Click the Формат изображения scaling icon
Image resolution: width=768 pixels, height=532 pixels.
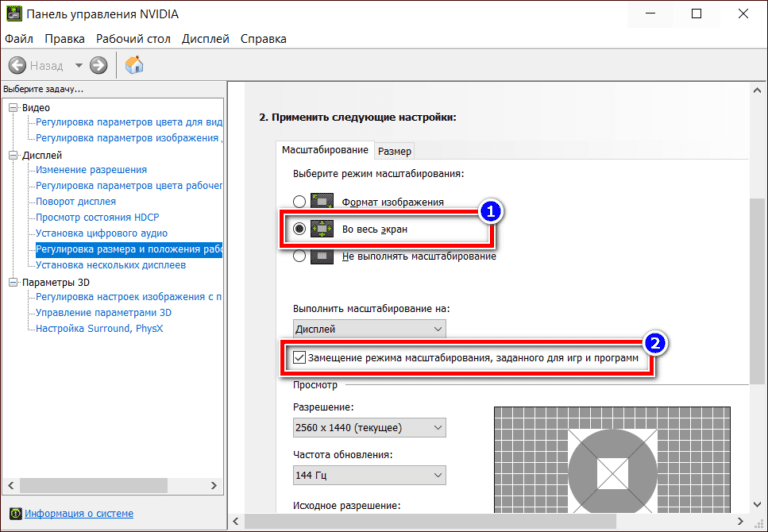(x=322, y=201)
